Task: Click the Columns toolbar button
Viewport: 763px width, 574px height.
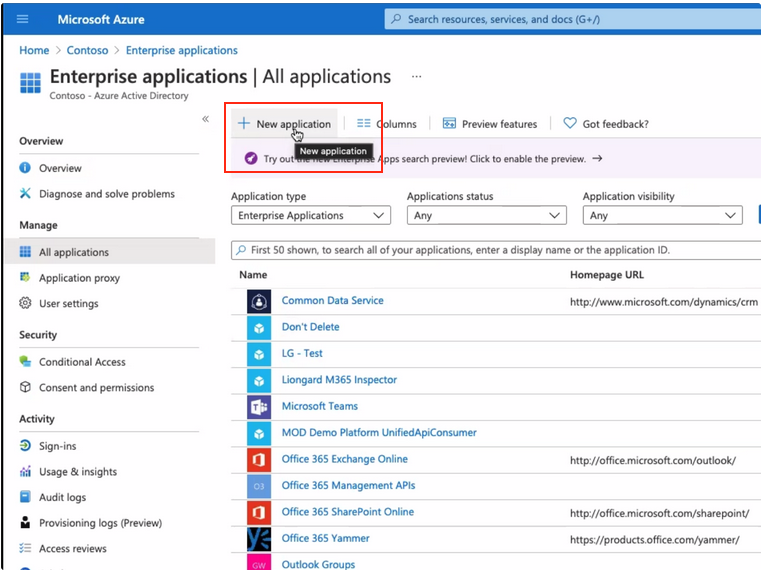Action: 387,124
